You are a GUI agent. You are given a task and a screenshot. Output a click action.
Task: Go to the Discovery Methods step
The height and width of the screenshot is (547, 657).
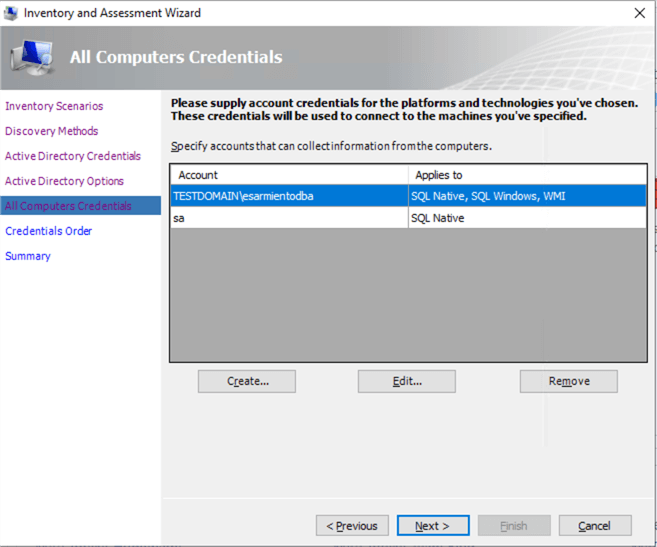52,131
